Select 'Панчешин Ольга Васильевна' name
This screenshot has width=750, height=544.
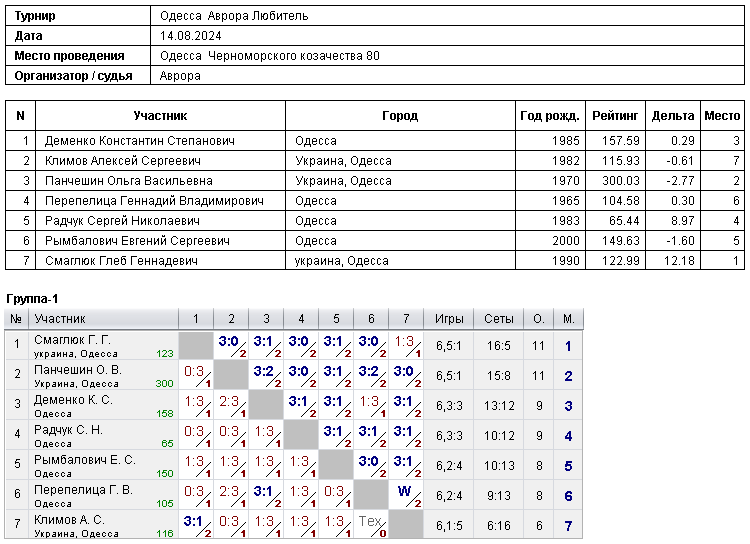point(129,181)
